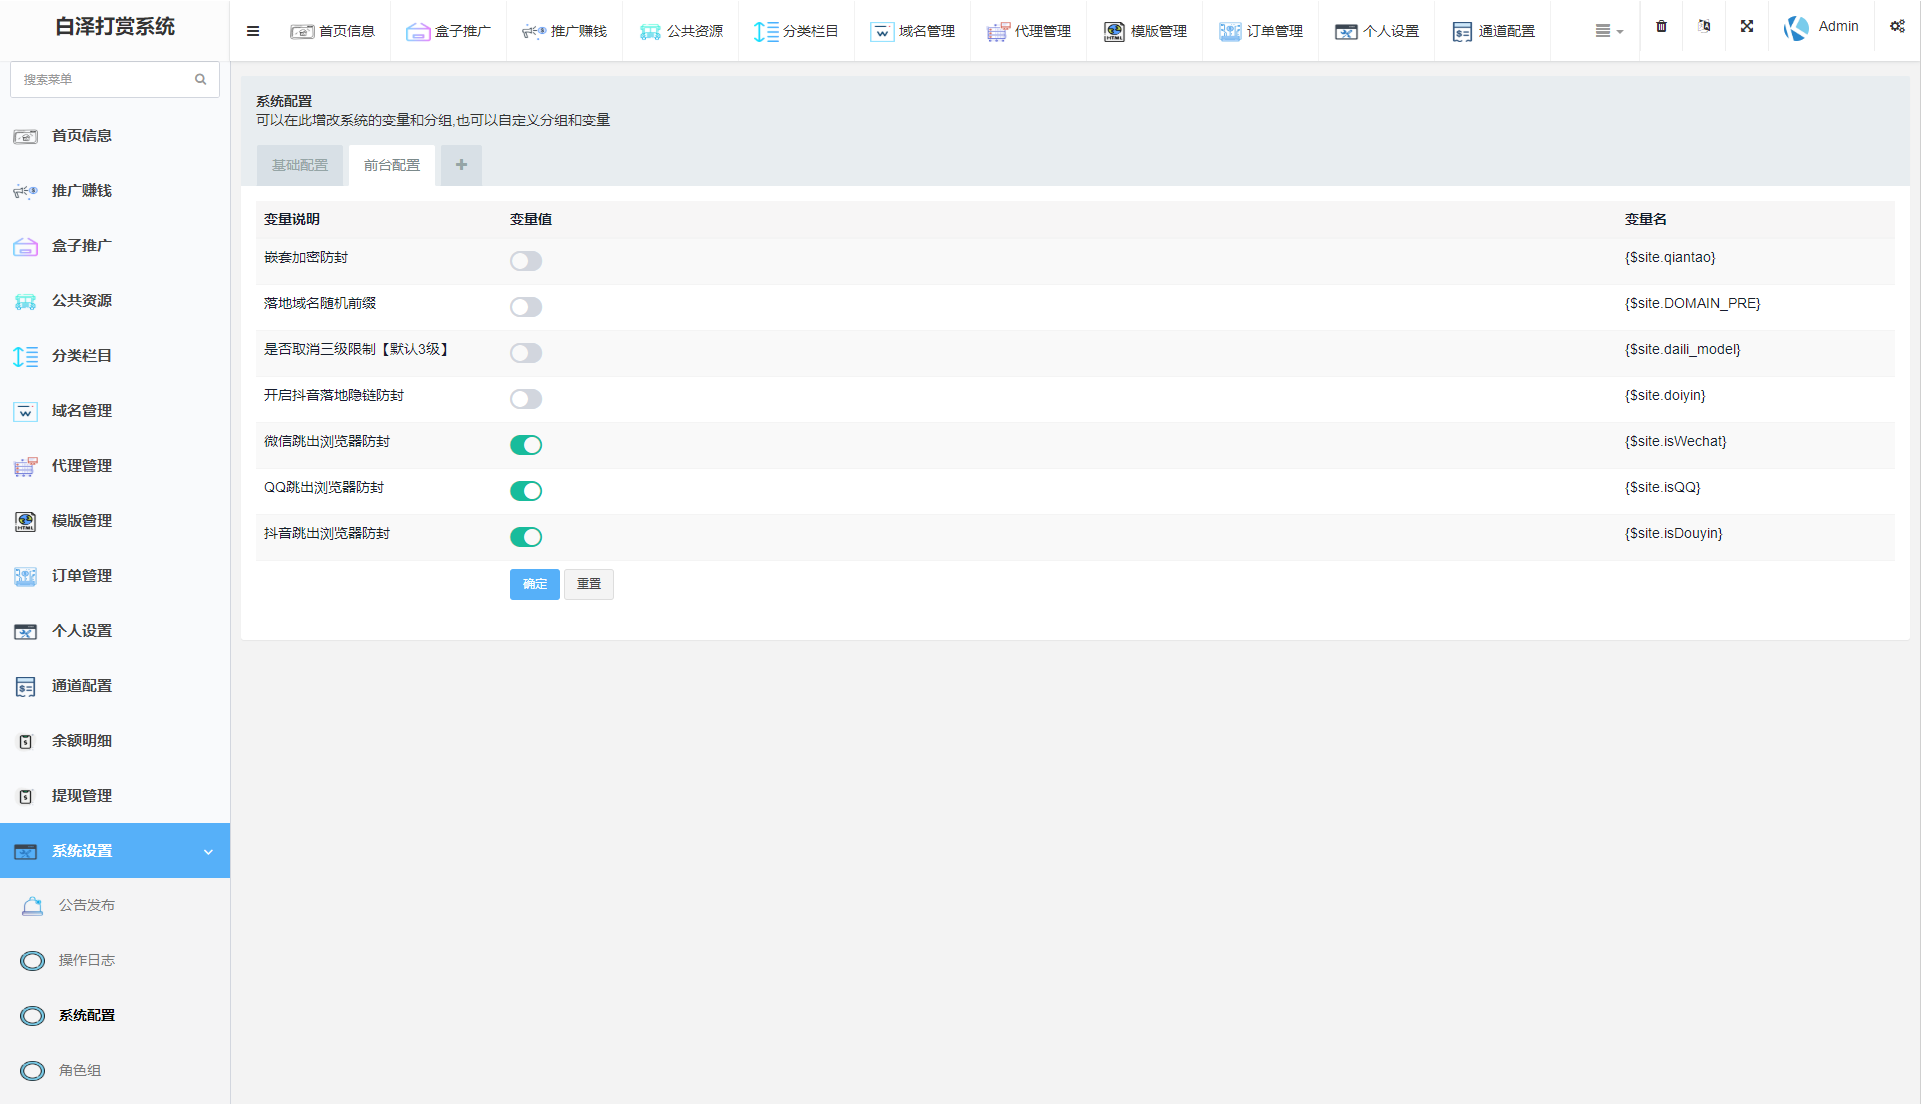1921x1104 pixels.
Task: Turn on 开启抖音落地隐链防封 switch
Action: (526, 399)
